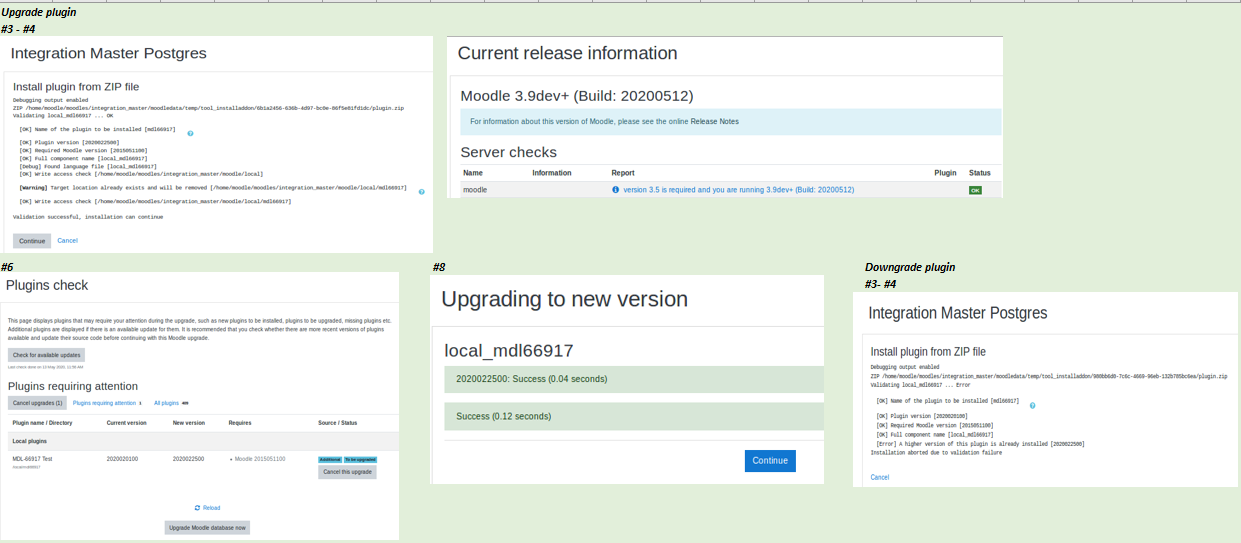Click 'Plugin name / Directory' column header
The height and width of the screenshot is (543, 1241).
point(42,423)
